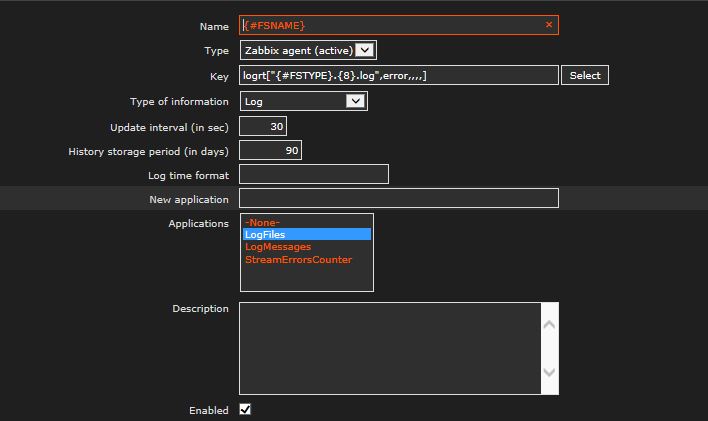The width and height of the screenshot is (708, 421).
Task: Select StreamErrorsCounter in the Applications list
Action: pos(298,259)
